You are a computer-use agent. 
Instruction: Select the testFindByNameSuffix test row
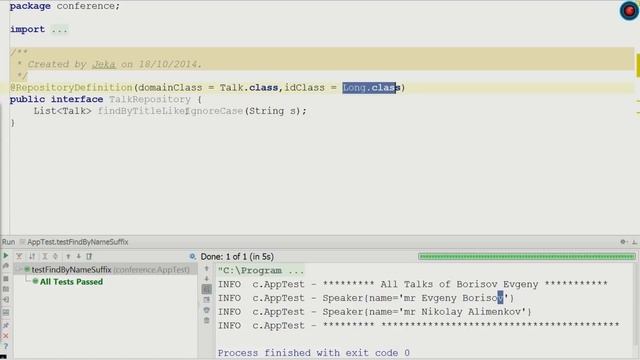click(x=105, y=269)
